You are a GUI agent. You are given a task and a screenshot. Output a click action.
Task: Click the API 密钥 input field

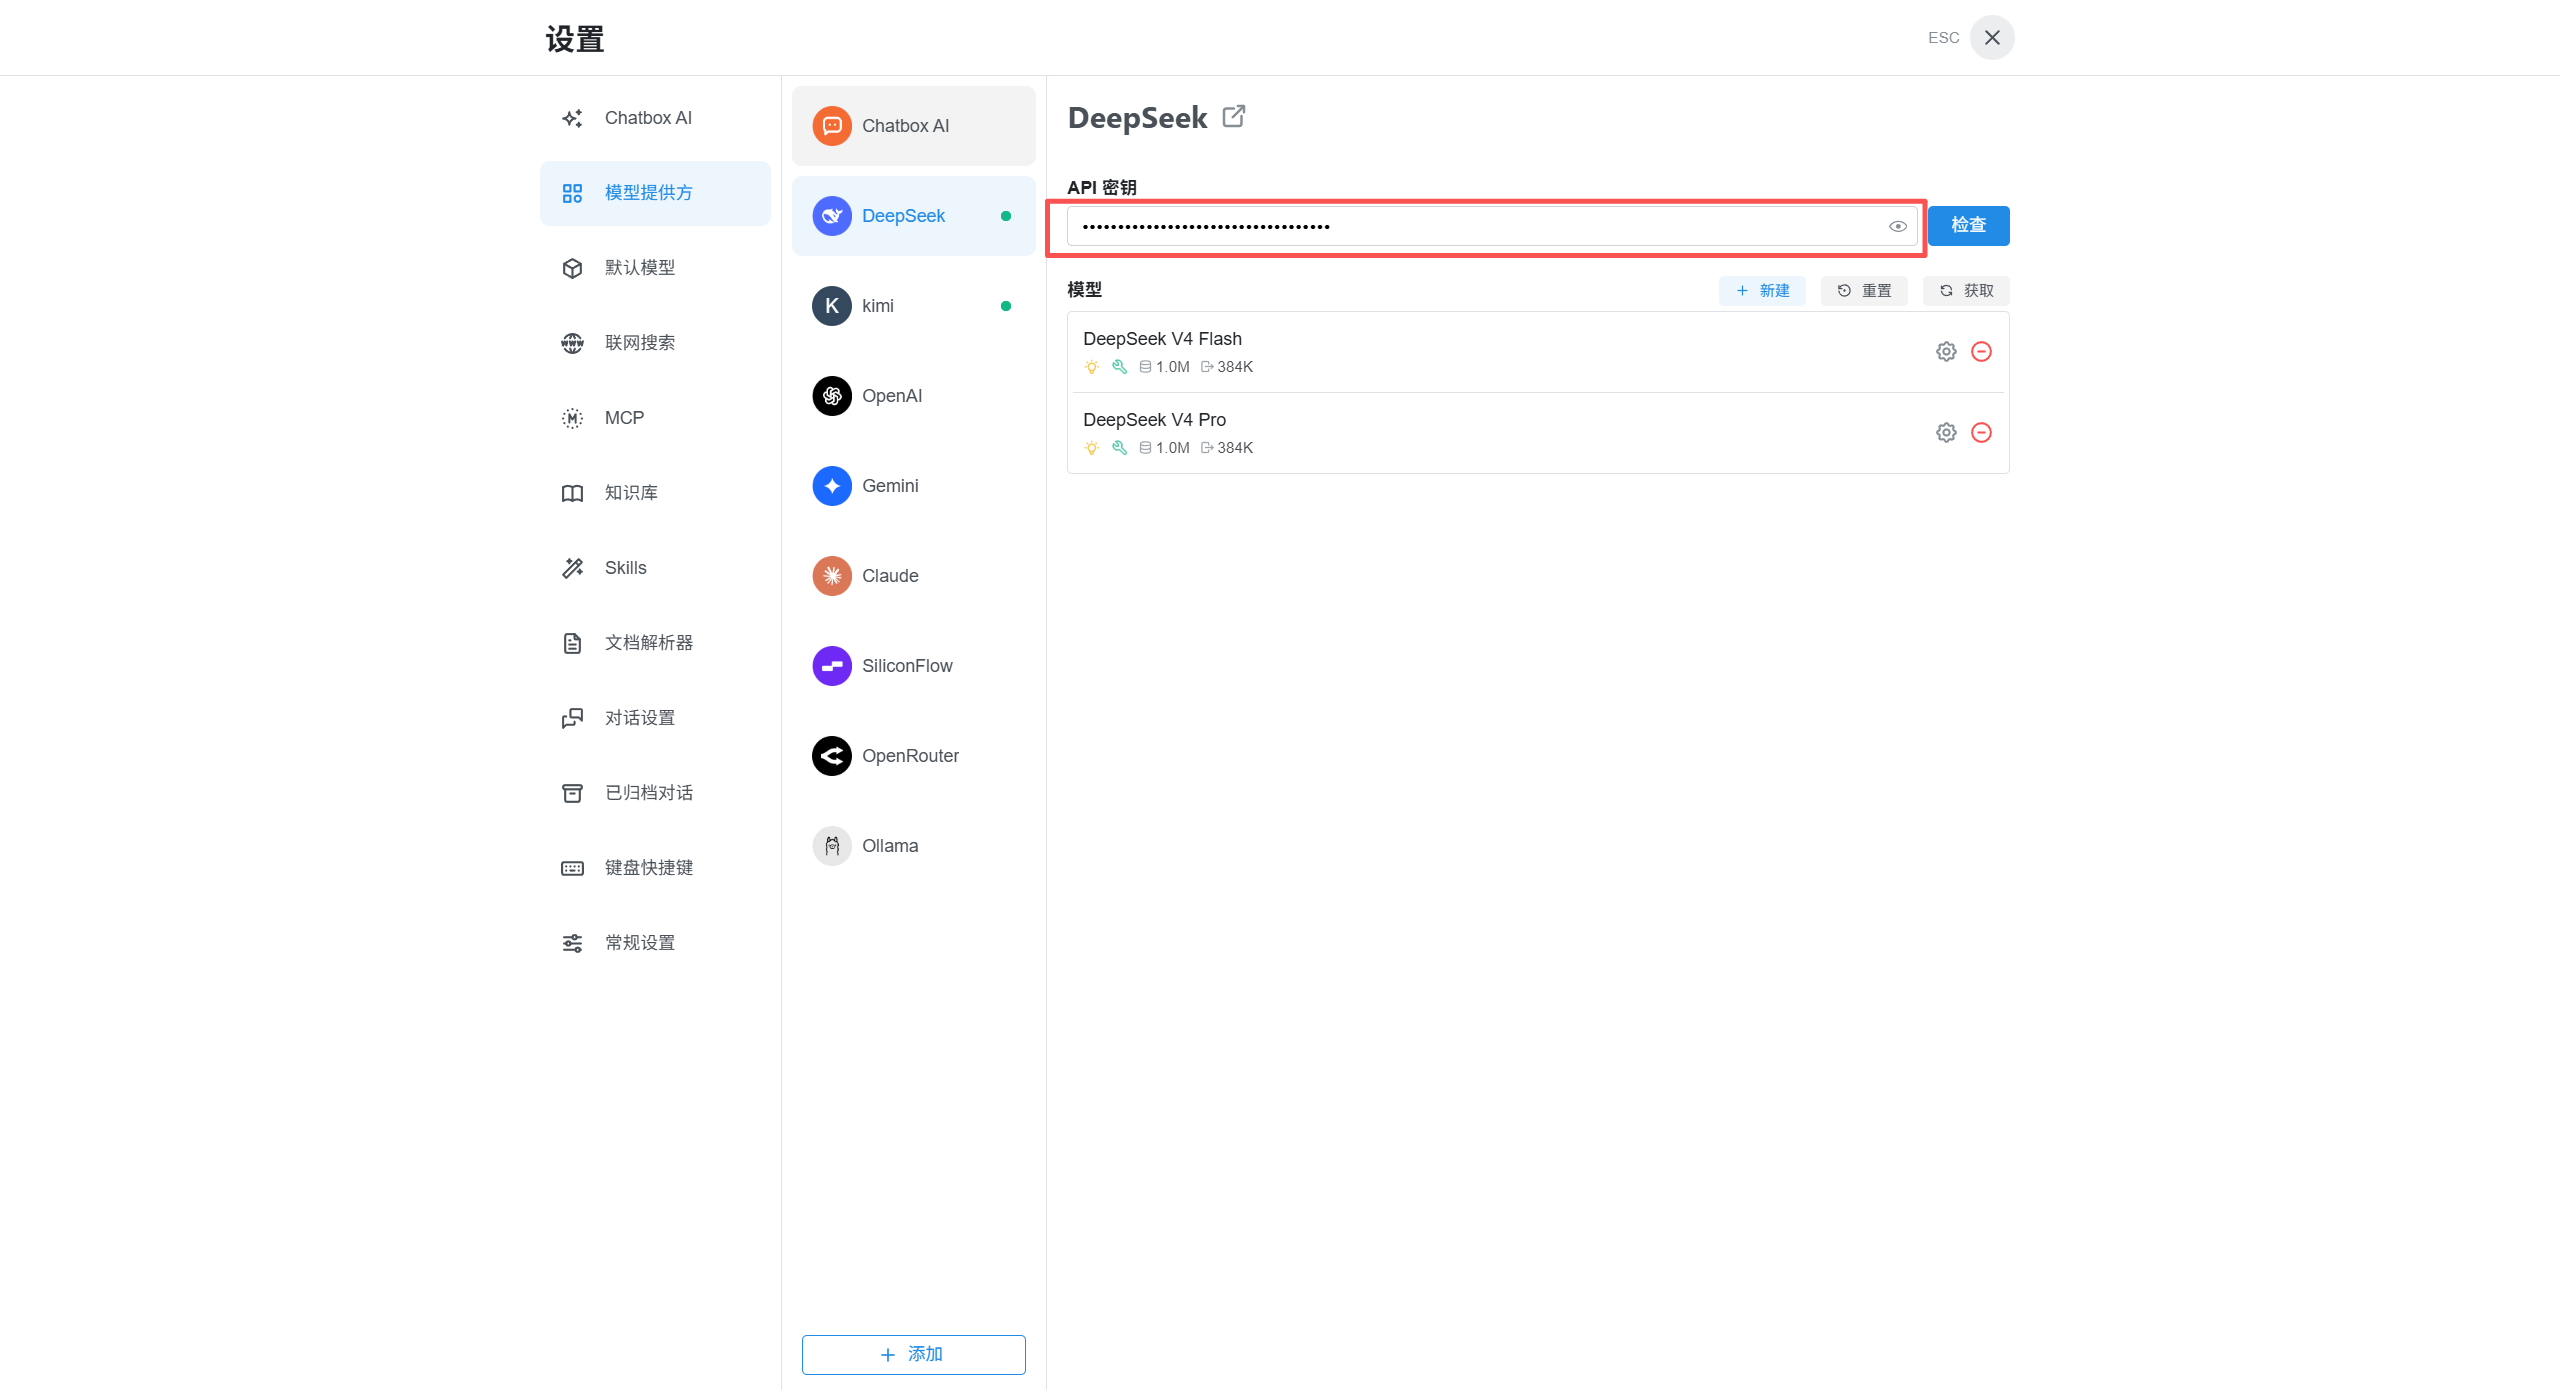[1492, 226]
